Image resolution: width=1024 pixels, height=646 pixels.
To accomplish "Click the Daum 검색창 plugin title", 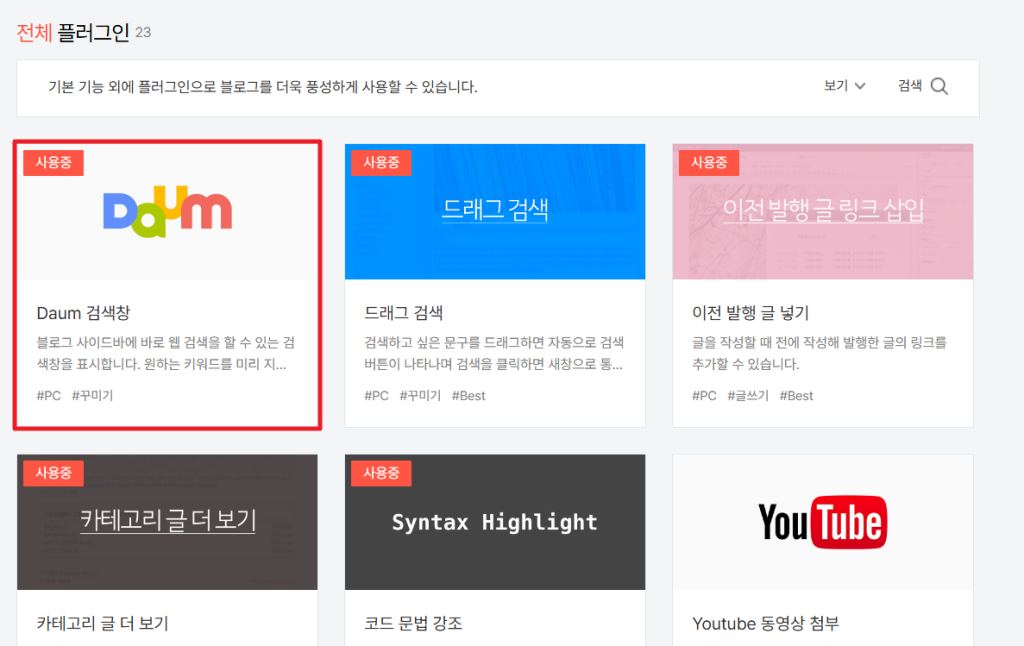I will click(83, 314).
